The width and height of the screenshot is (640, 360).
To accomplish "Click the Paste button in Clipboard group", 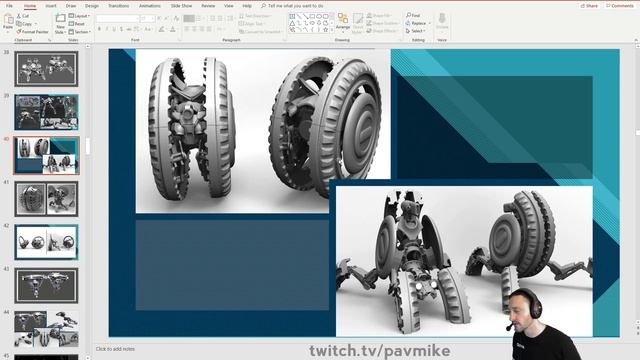I will click(x=8, y=23).
